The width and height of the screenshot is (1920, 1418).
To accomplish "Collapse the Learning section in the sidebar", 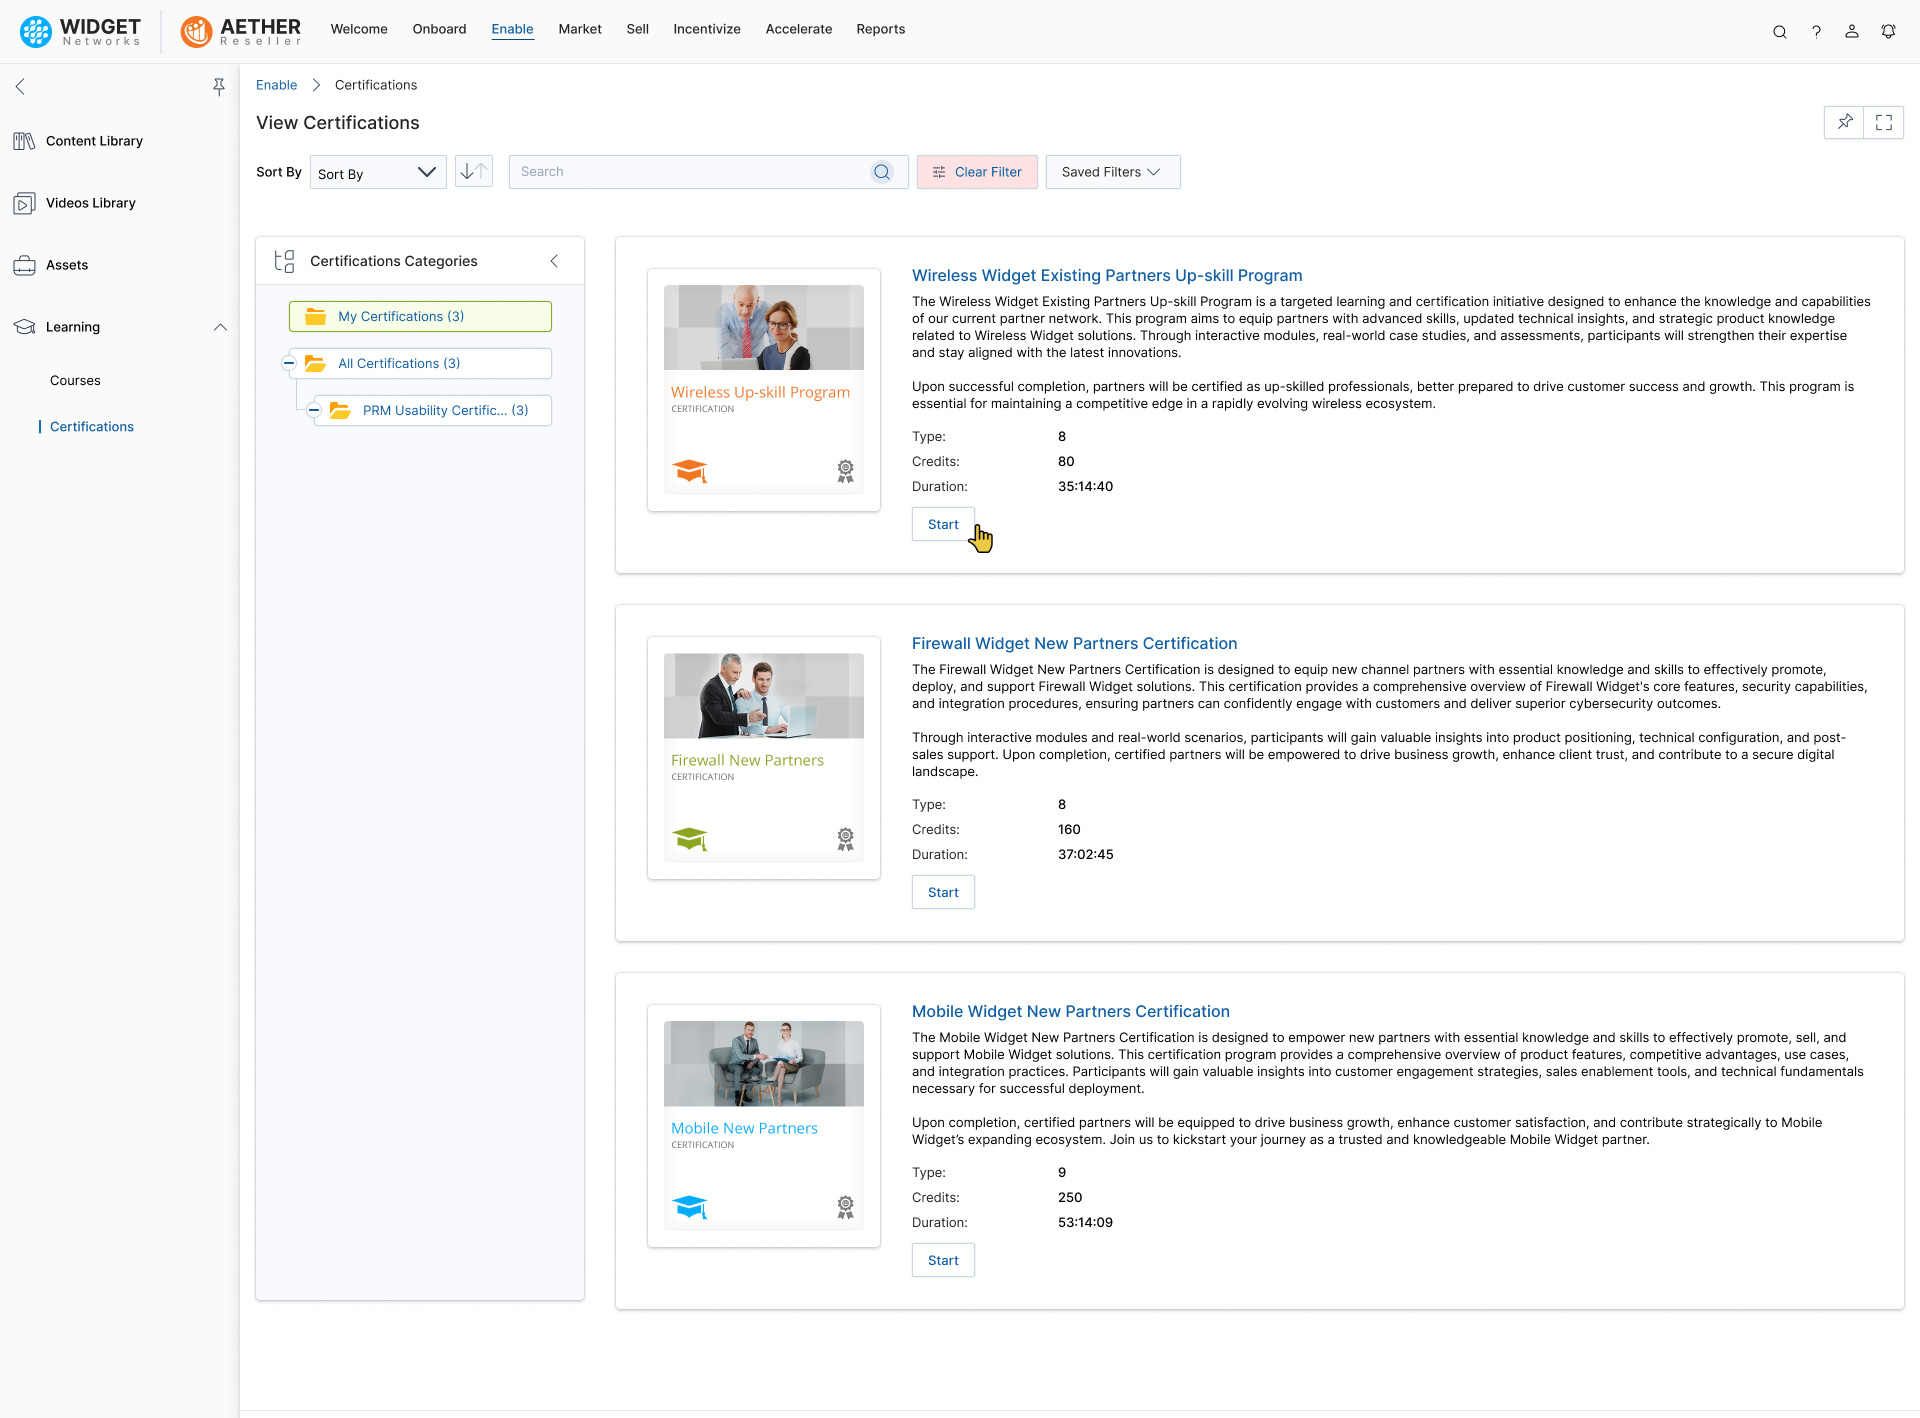I will pyautogui.click(x=220, y=327).
